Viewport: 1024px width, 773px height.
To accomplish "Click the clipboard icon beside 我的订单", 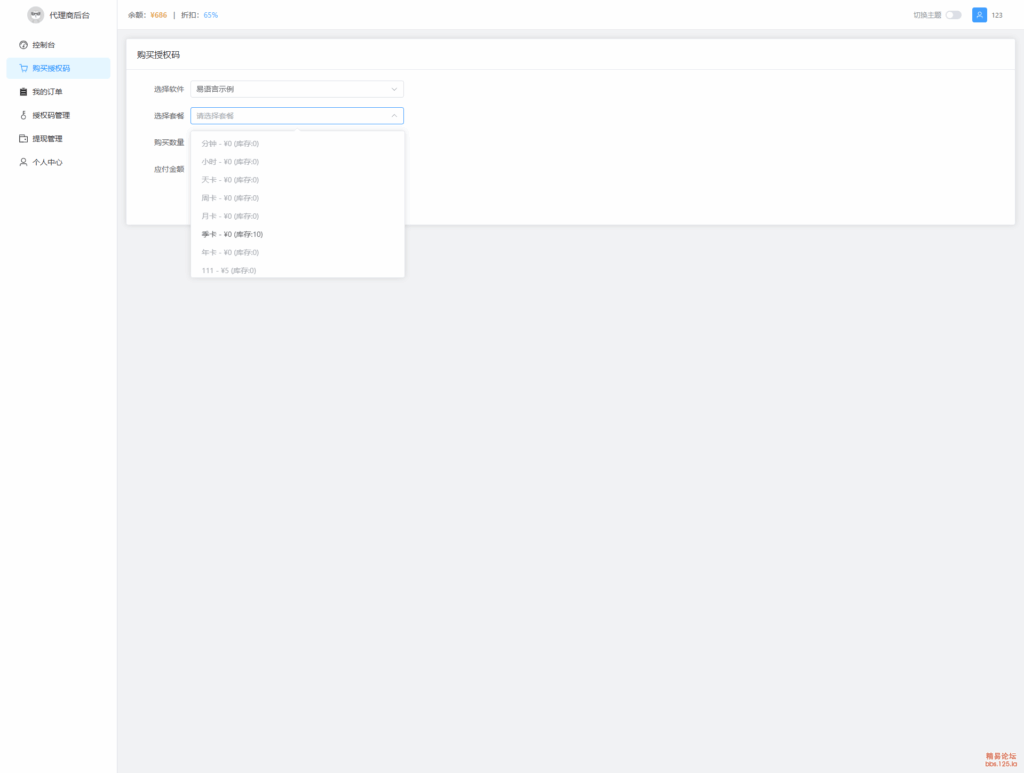I will pyautogui.click(x=23, y=92).
